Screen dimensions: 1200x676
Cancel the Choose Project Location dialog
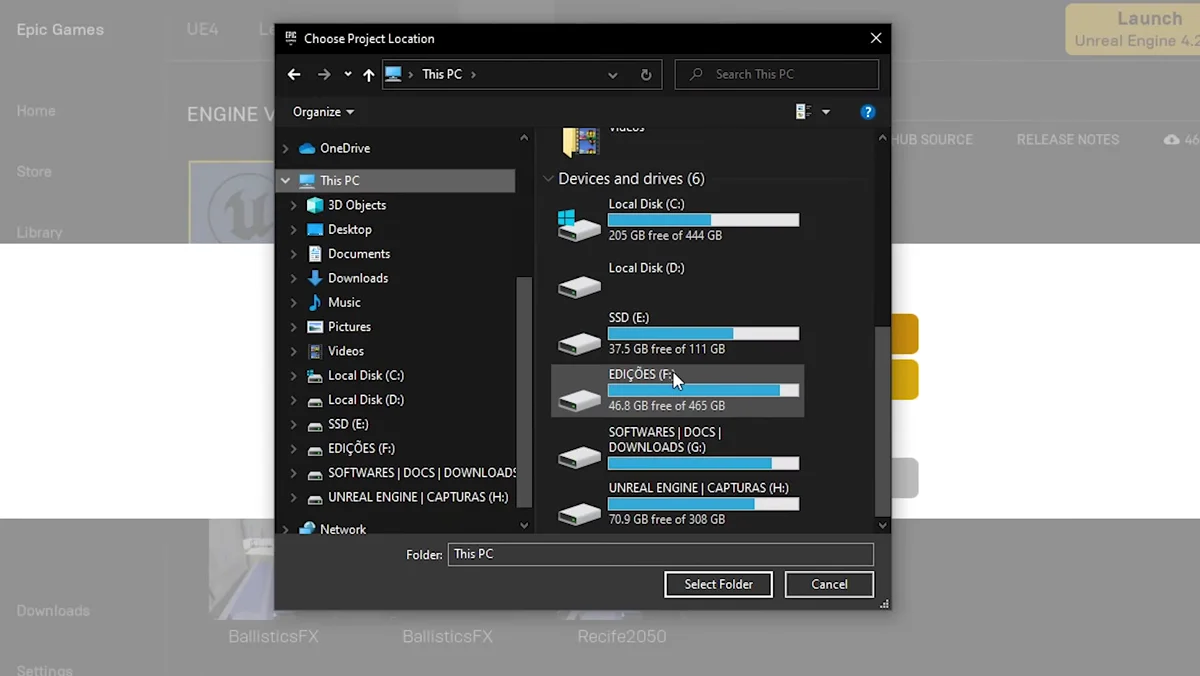(x=829, y=584)
